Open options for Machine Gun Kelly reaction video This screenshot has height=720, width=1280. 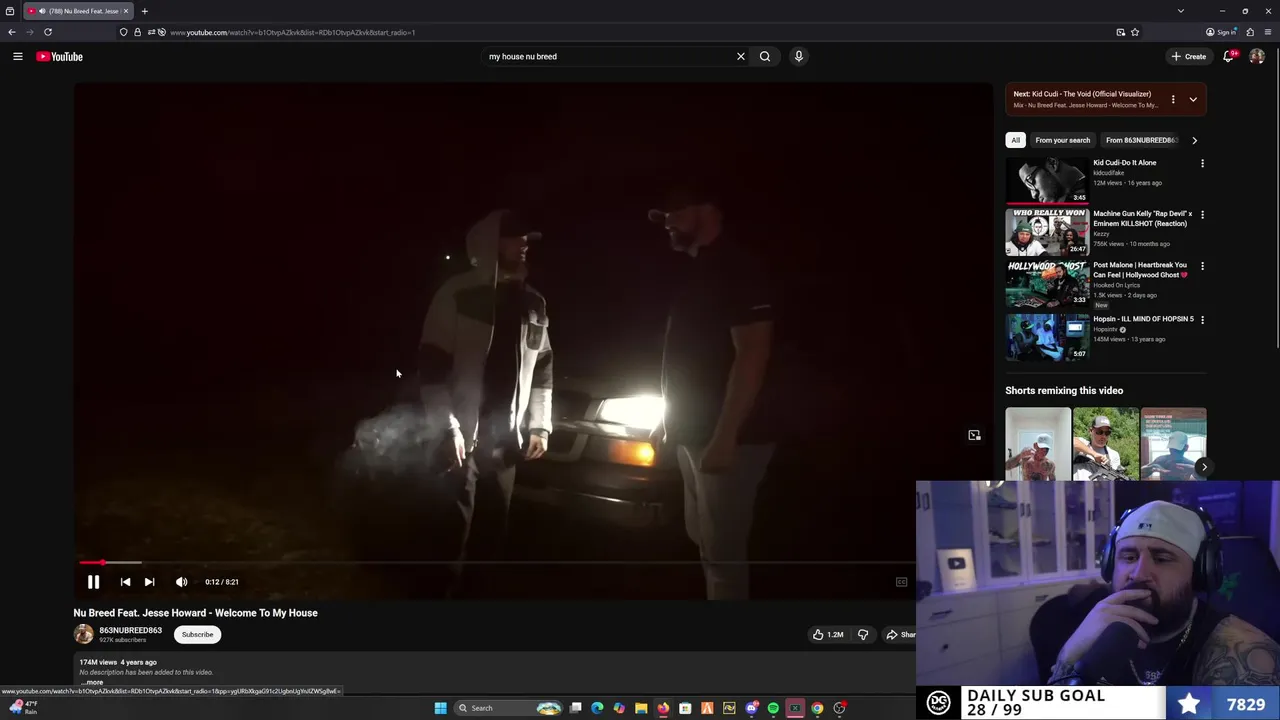[x=1202, y=214]
